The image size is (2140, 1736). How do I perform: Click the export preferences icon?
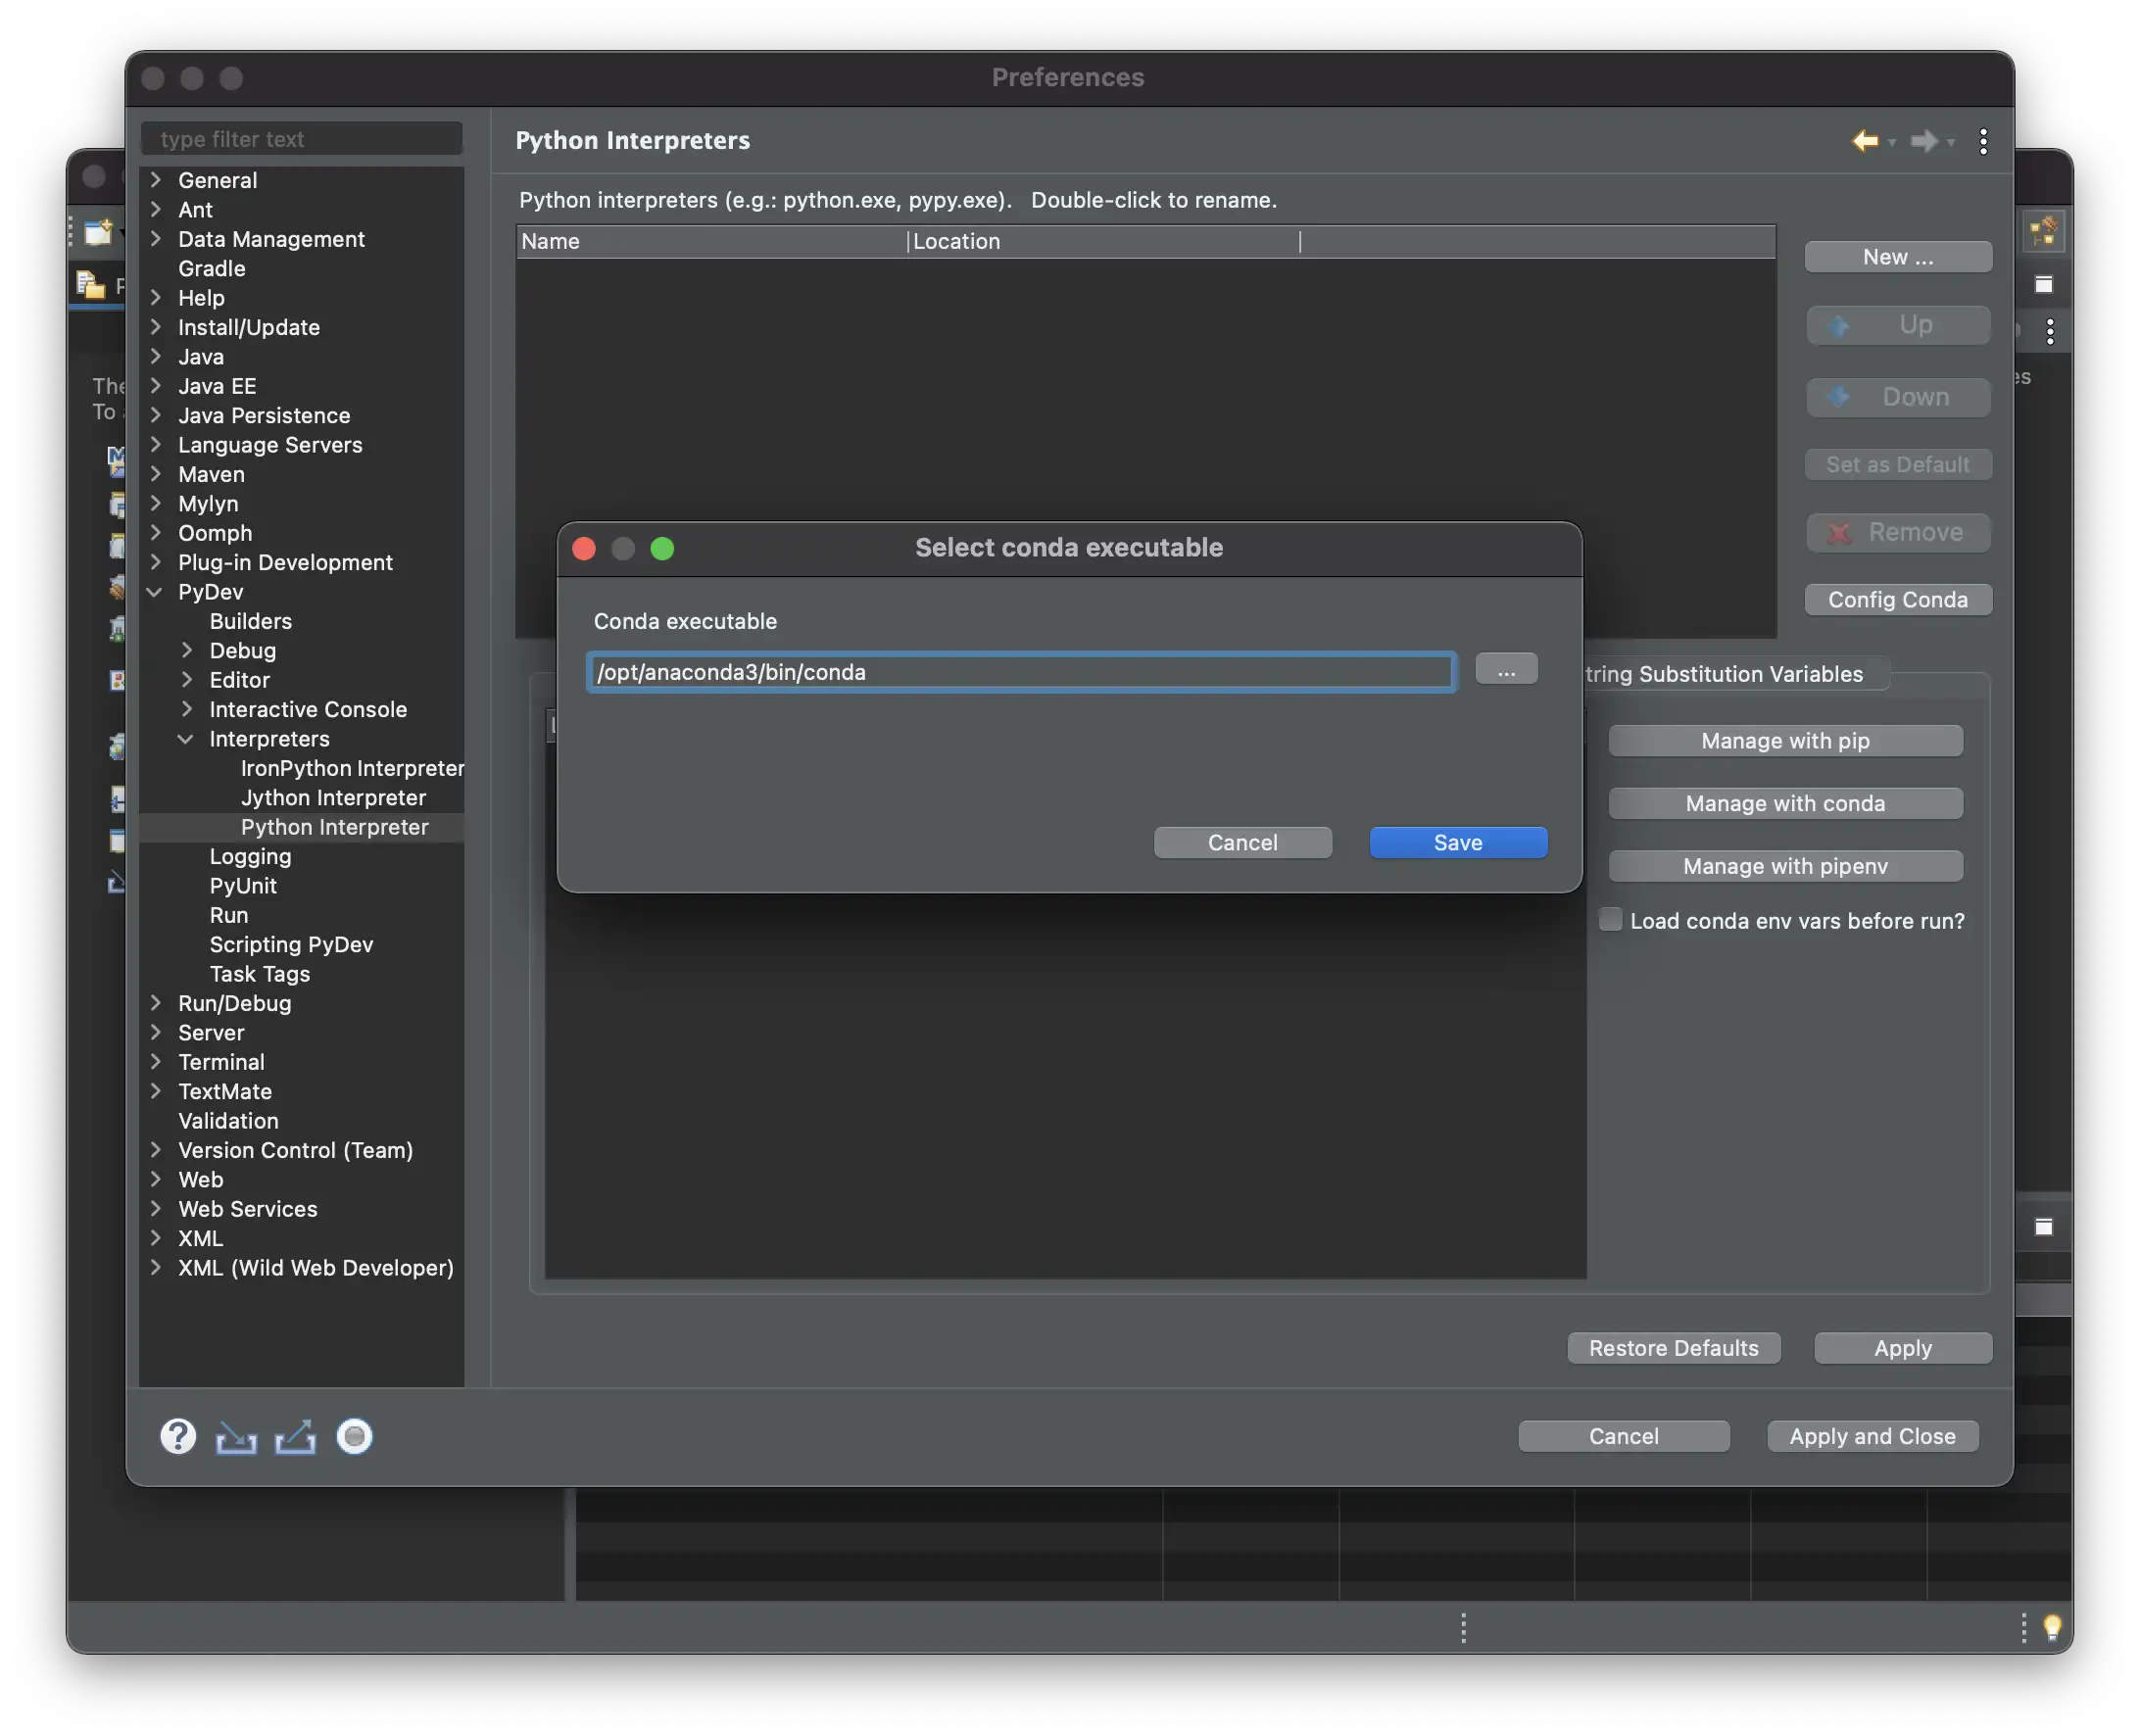click(x=295, y=1437)
